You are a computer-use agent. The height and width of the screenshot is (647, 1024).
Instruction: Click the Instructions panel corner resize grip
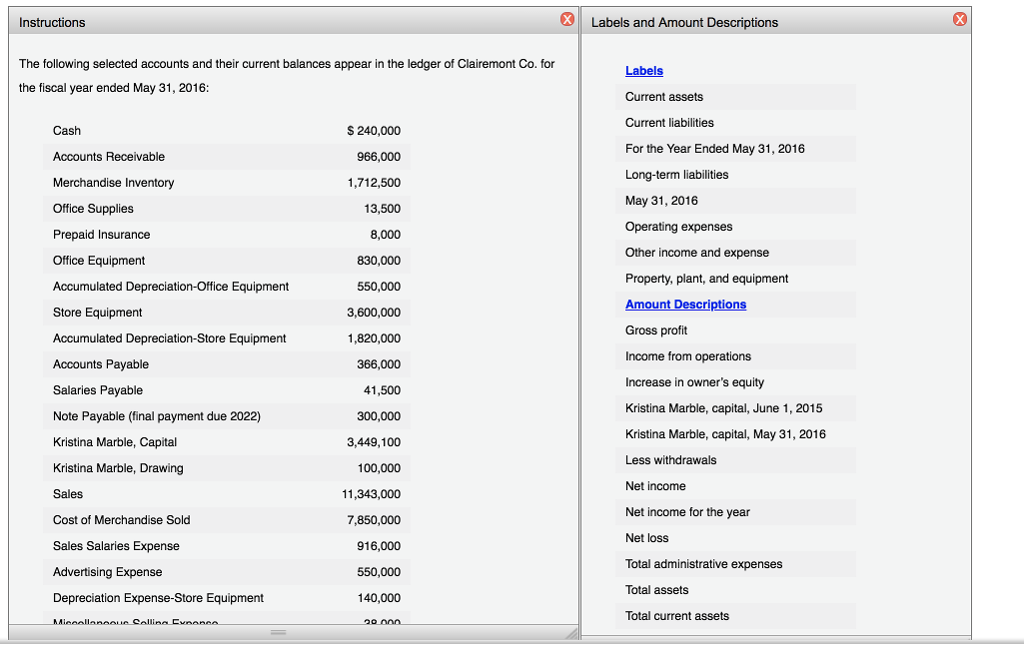pos(571,633)
